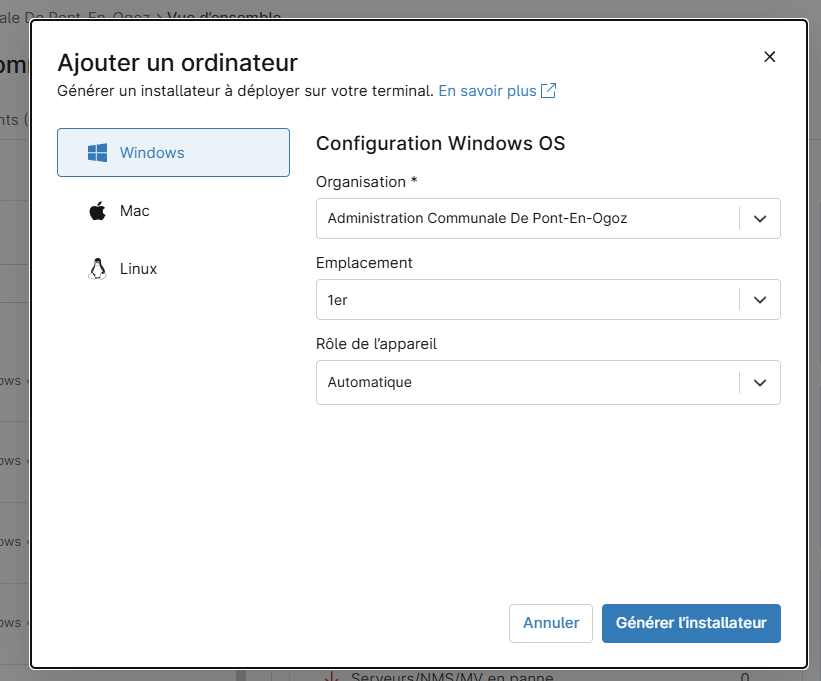Switch to the Linux text tab
Viewport: 821px width, 681px height.
(138, 269)
